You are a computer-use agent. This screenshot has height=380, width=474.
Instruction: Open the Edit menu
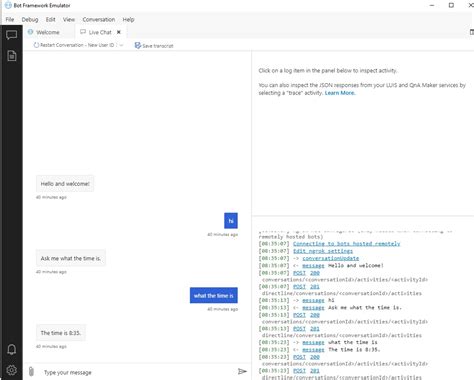pyautogui.click(x=51, y=19)
